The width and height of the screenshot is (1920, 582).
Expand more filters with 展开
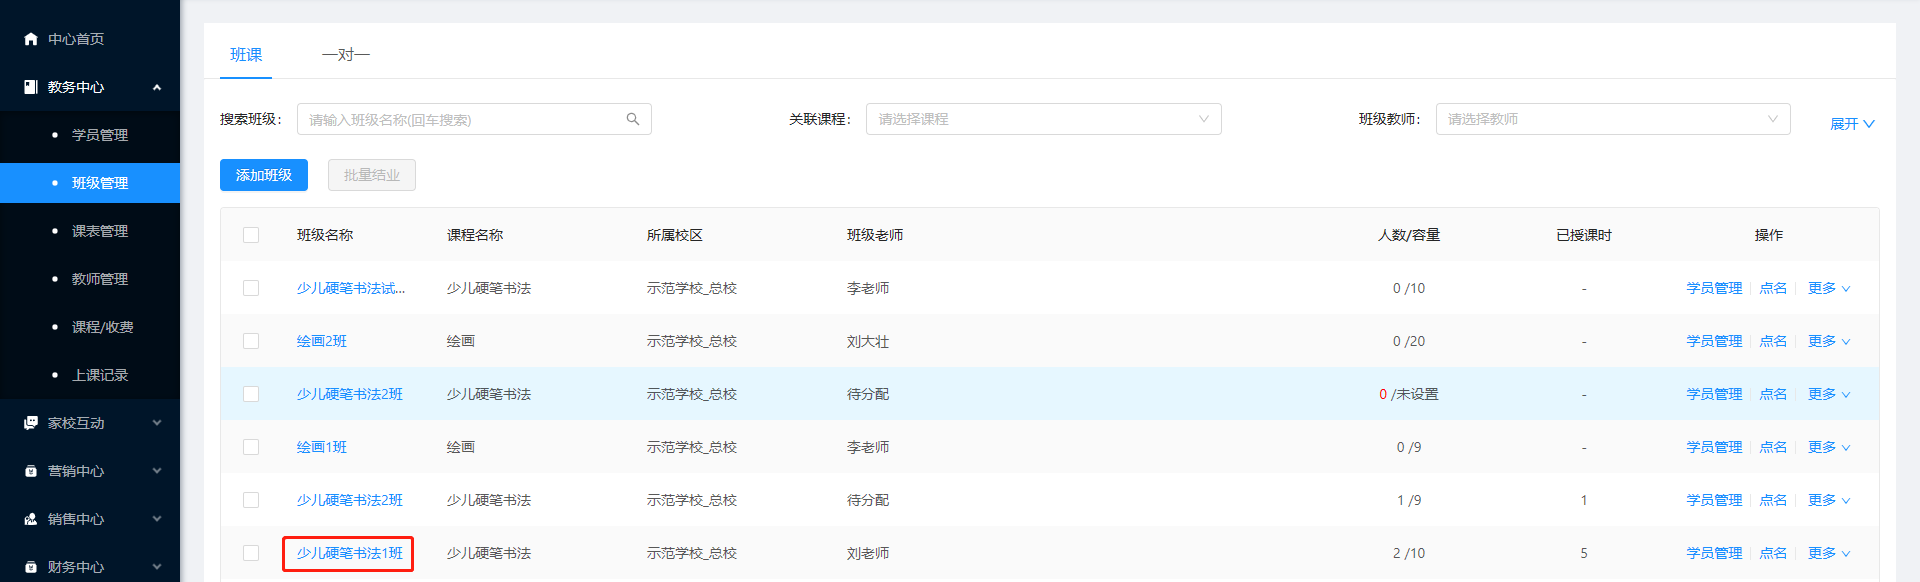pyautogui.click(x=1852, y=124)
